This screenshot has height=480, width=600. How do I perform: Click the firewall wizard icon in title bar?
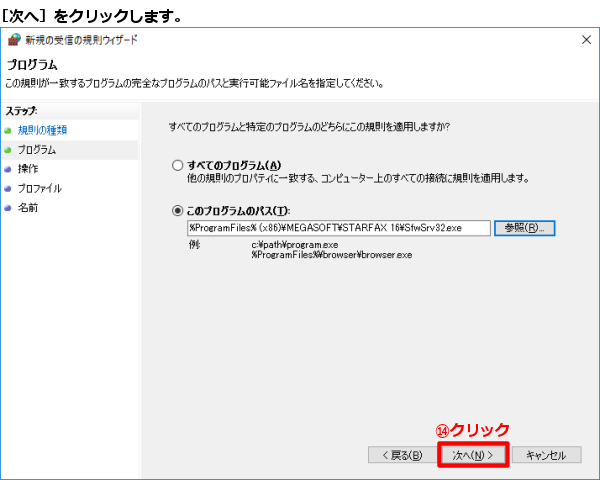tap(13, 40)
